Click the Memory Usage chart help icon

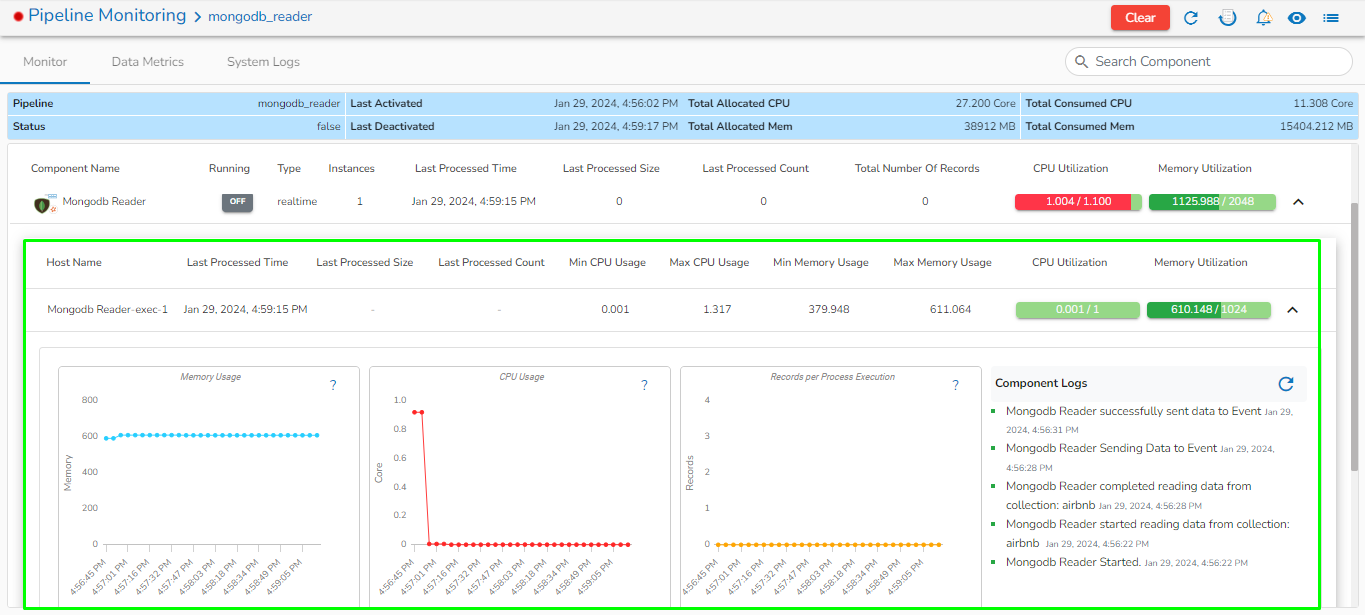pos(333,385)
